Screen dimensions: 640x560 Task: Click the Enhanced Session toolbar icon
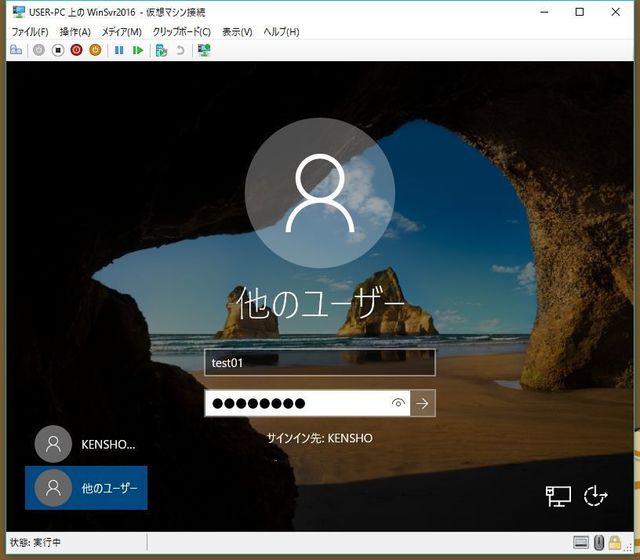204,49
